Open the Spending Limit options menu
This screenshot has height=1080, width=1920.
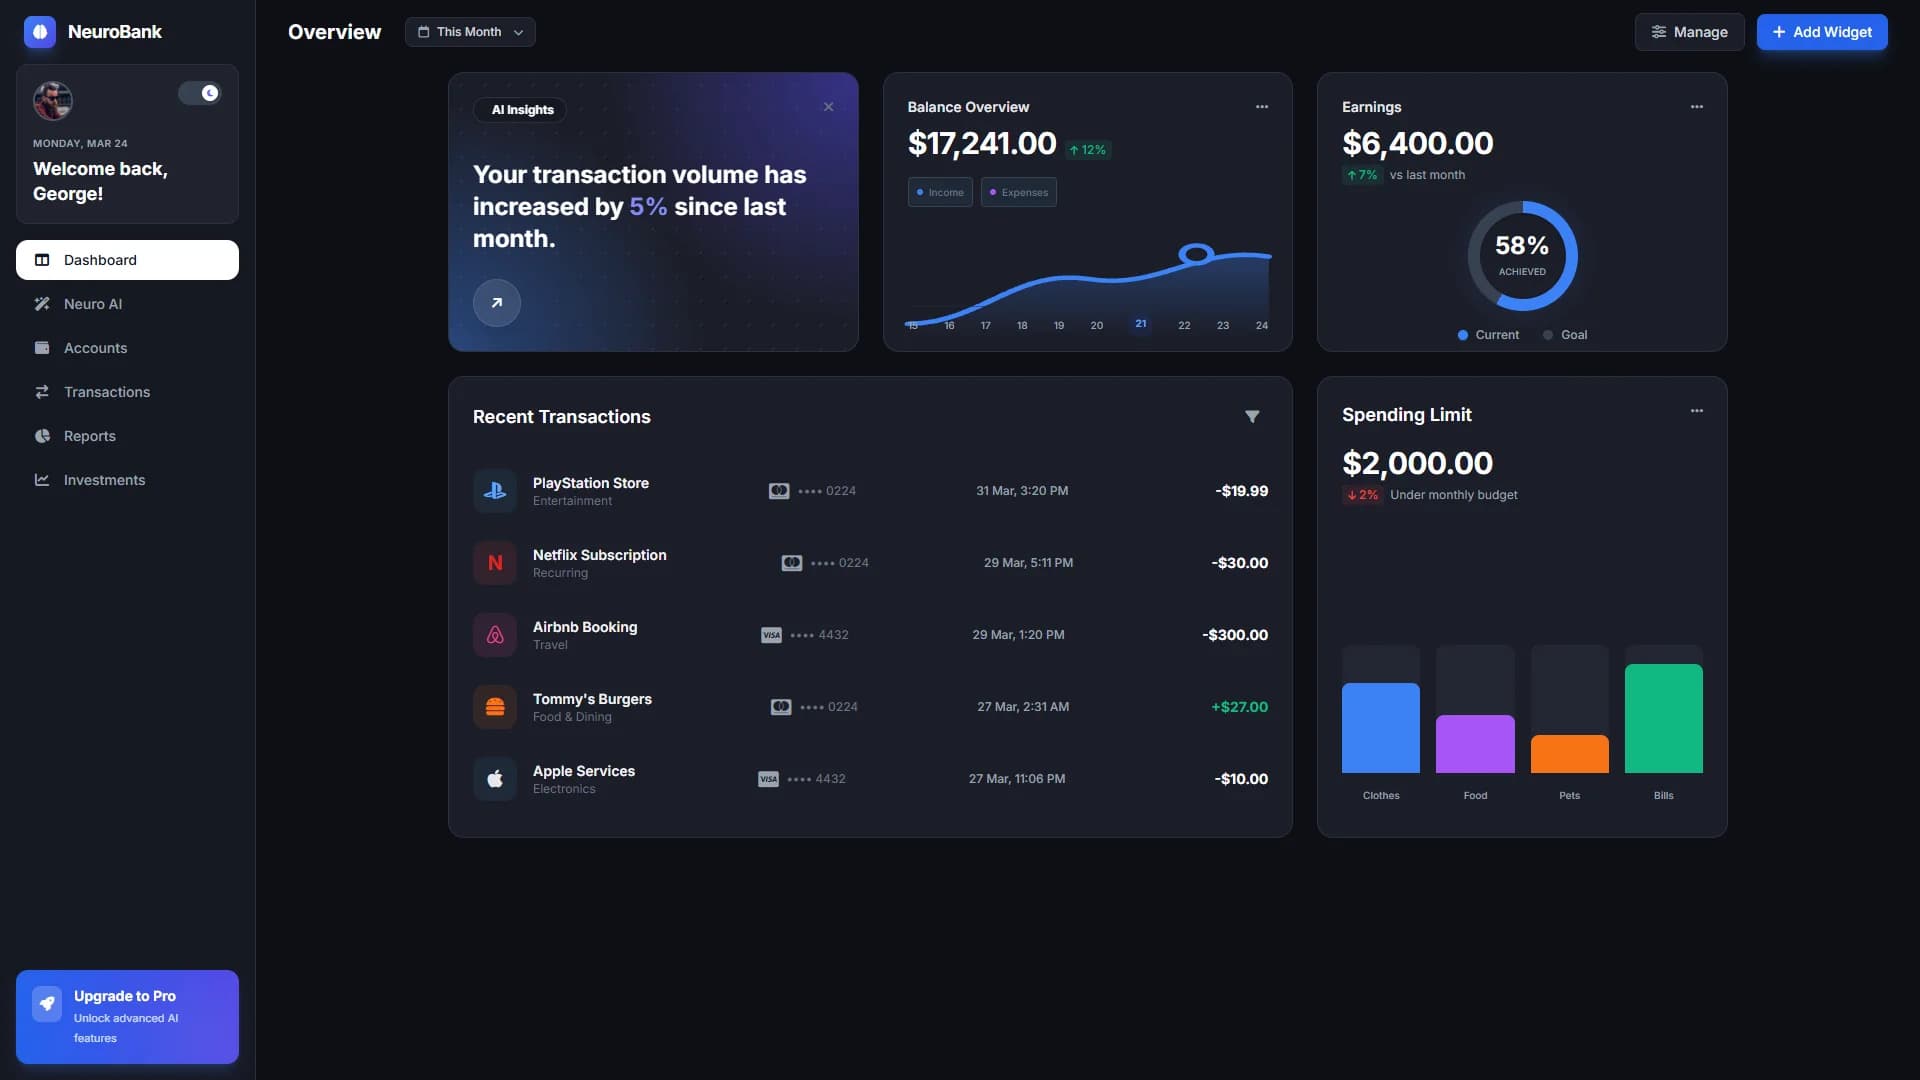tap(1696, 410)
